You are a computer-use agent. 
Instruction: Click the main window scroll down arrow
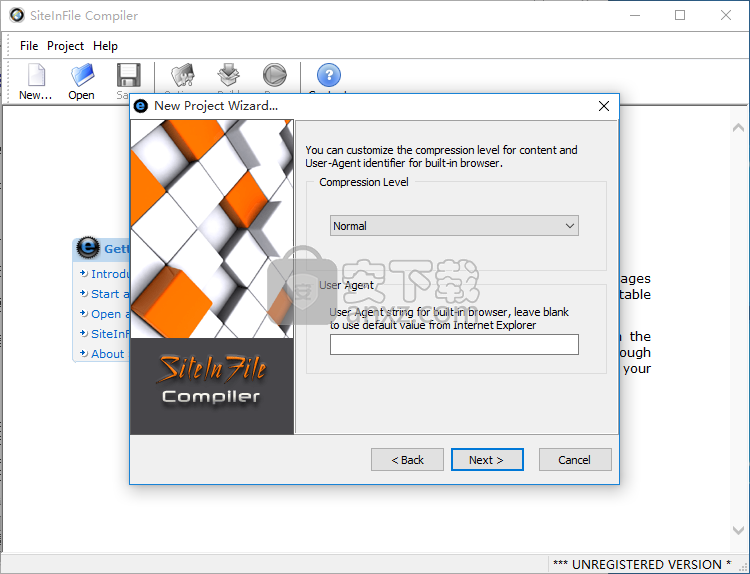pyautogui.click(x=738, y=530)
